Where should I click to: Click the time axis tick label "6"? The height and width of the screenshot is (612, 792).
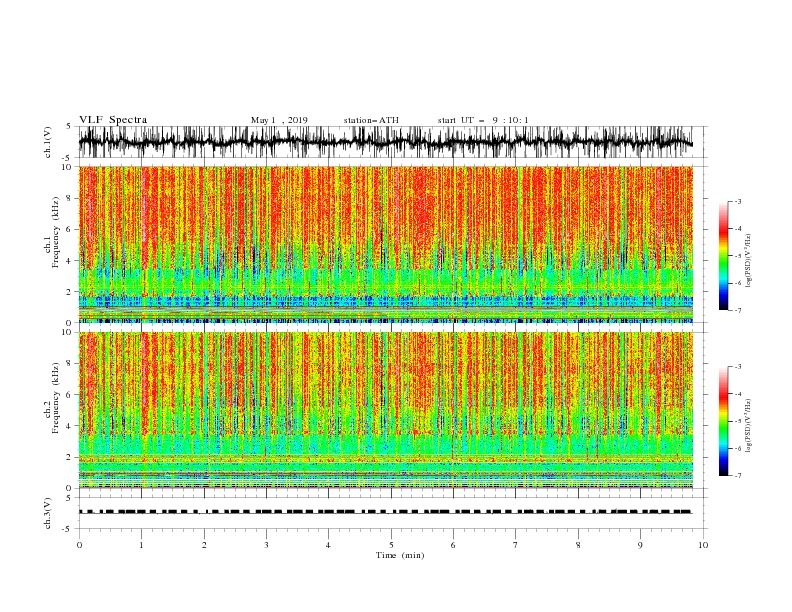pyautogui.click(x=453, y=545)
